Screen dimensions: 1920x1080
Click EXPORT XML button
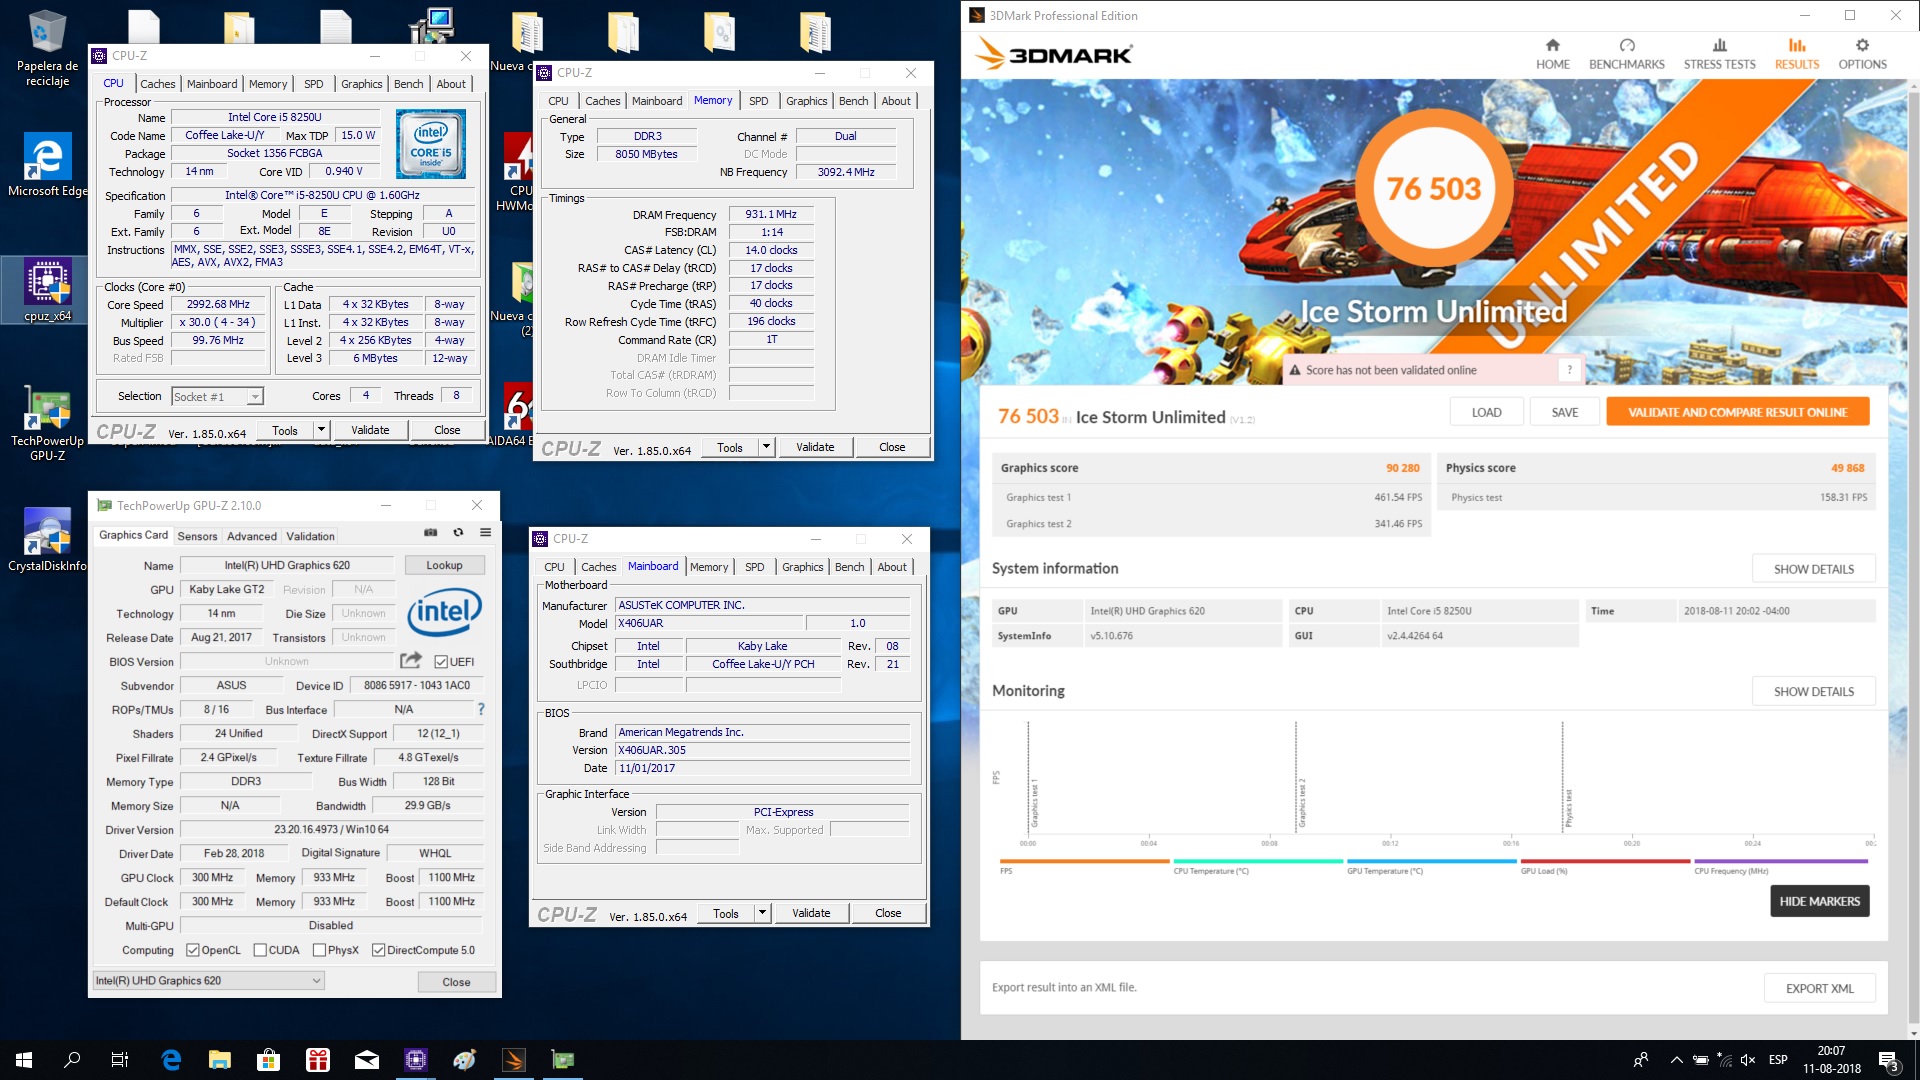(1819, 988)
